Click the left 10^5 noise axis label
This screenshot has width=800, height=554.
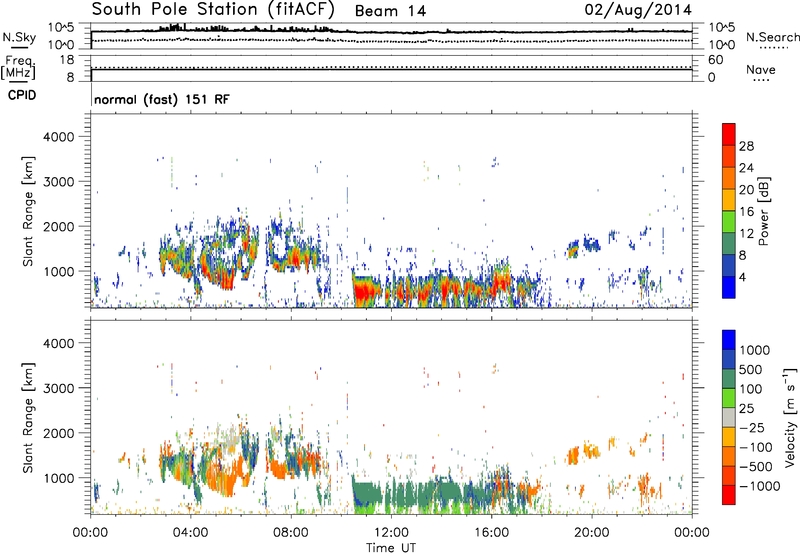coord(61,27)
